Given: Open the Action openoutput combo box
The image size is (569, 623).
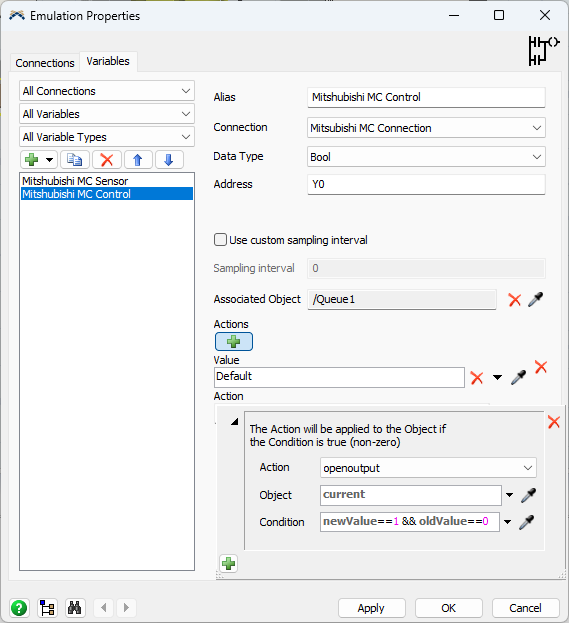Looking at the screenshot, I should (428, 468).
